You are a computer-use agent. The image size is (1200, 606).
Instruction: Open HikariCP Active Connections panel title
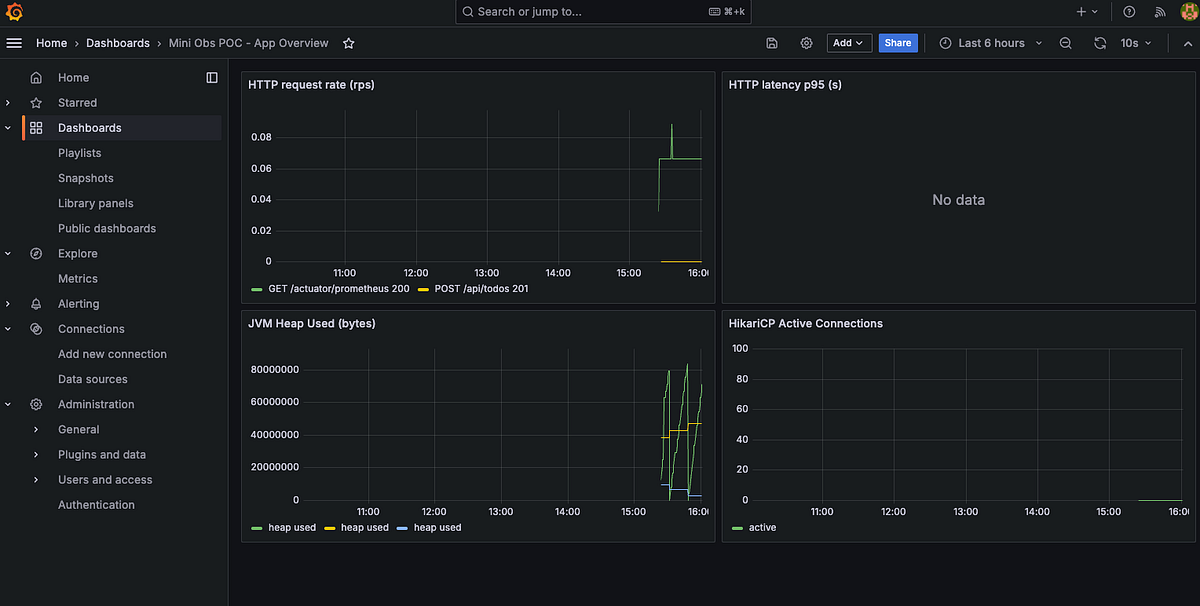pos(806,324)
